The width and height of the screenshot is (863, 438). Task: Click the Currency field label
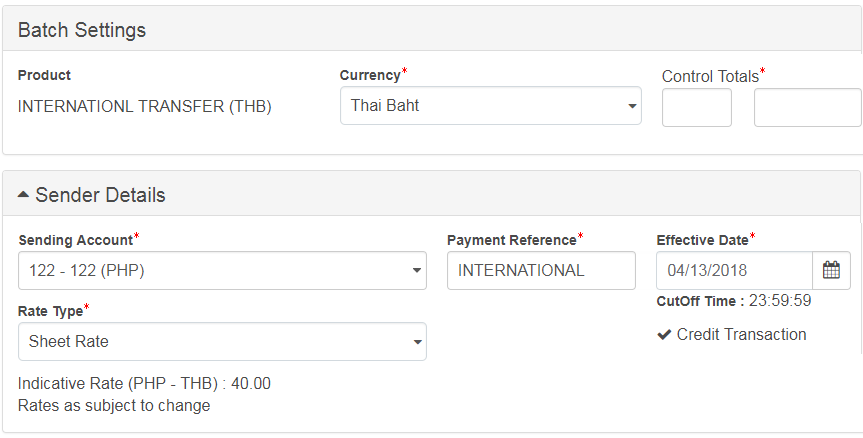tap(369, 75)
